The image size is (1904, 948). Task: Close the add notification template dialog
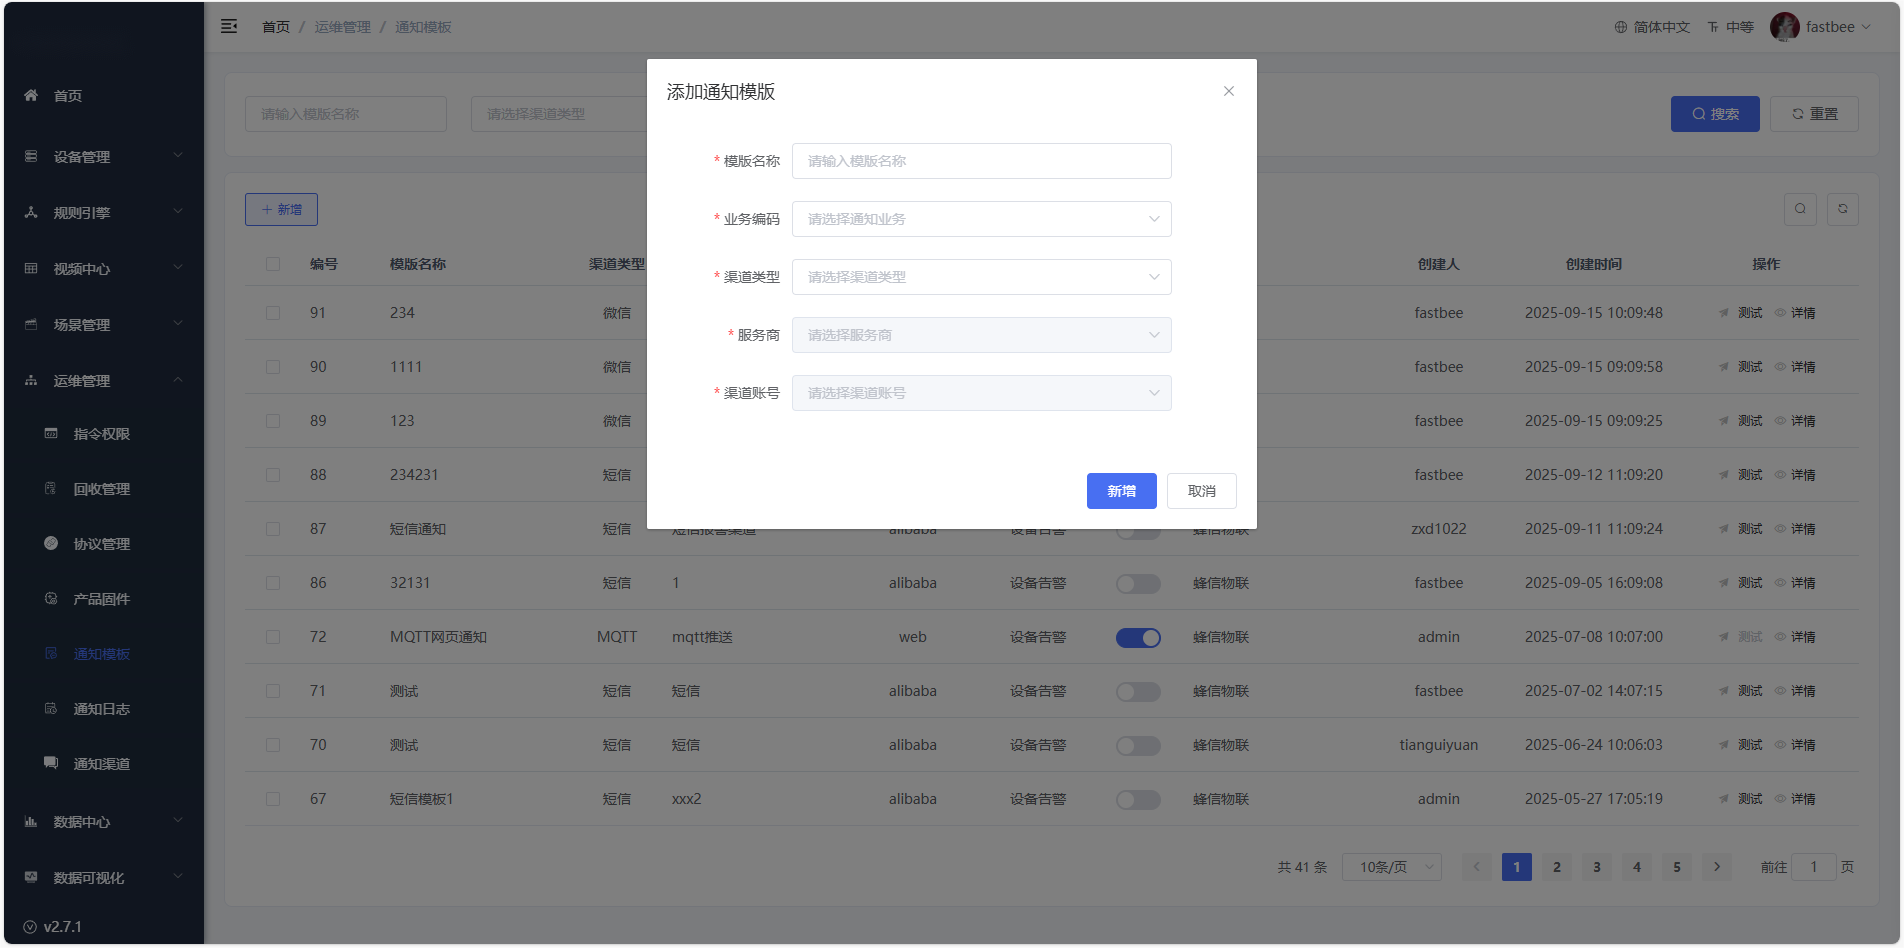(x=1228, y=91)
